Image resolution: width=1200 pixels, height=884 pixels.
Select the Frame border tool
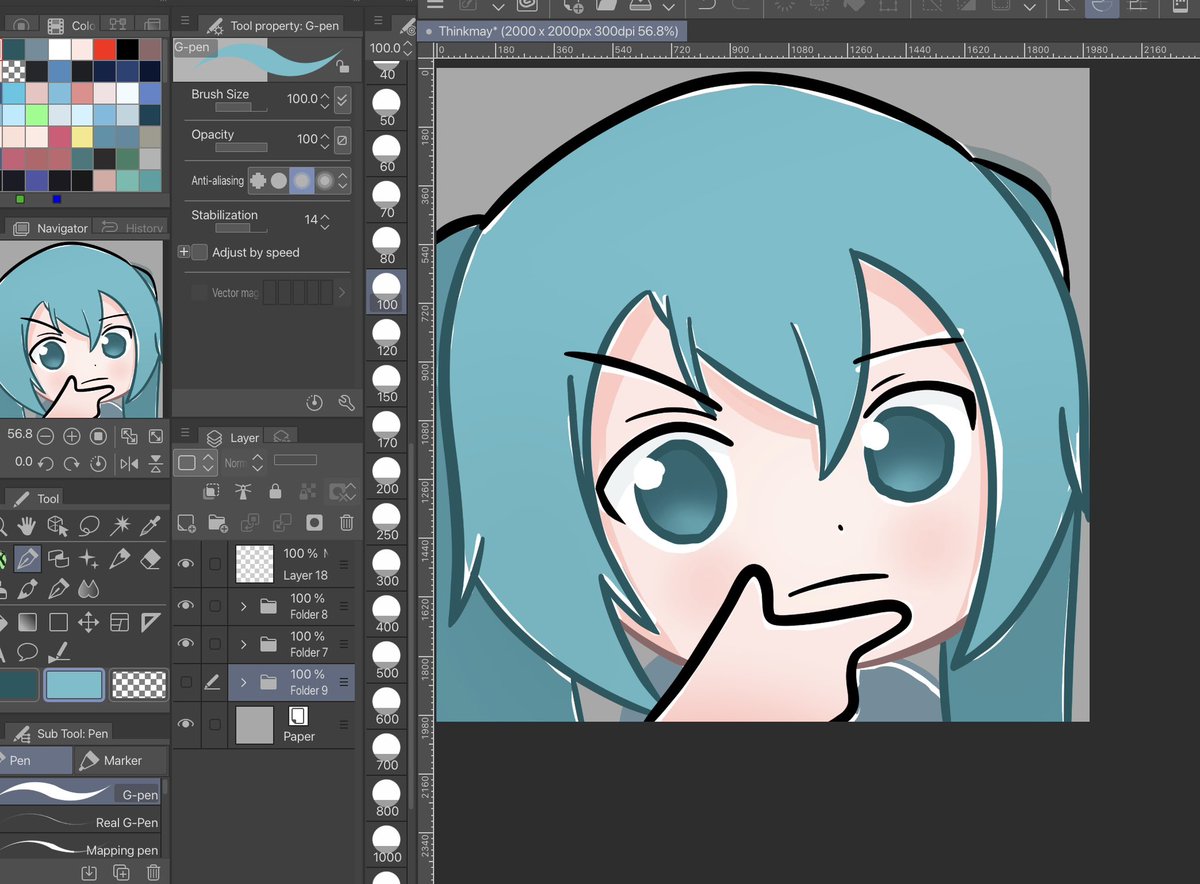coord(120,622)
